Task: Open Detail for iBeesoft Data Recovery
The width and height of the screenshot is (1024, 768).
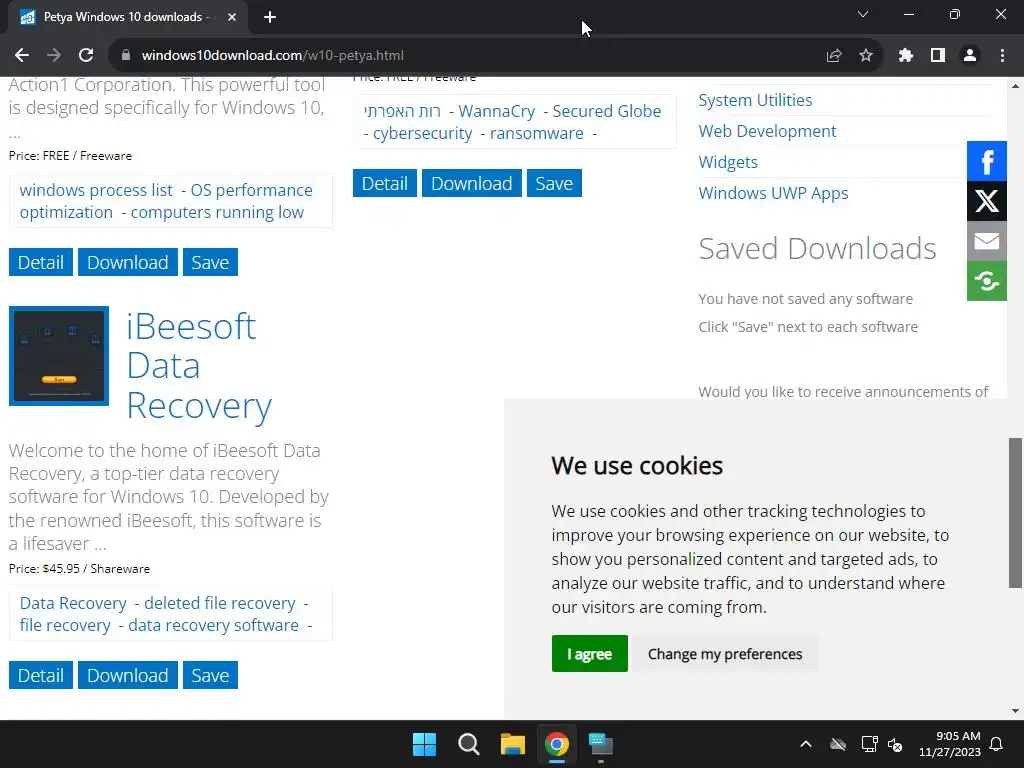Action: pos(40,675)
